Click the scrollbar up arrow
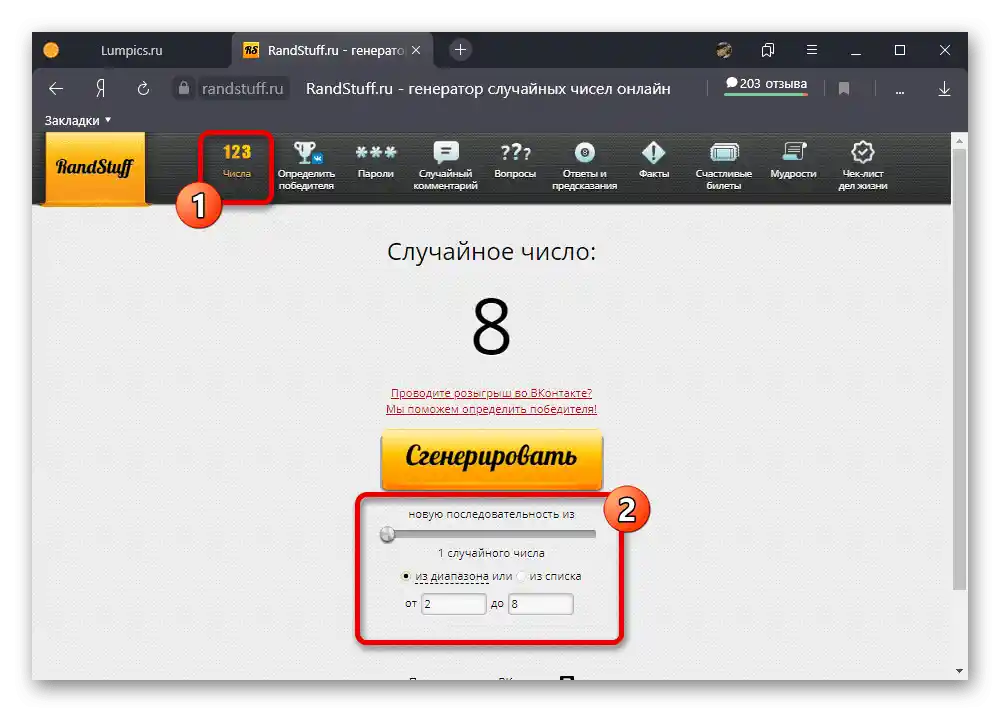 click(x=959, y=140)
